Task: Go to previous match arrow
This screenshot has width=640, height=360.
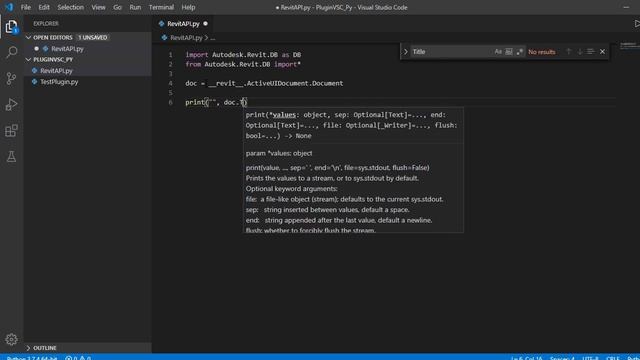Action: click(x=569, y=52)
